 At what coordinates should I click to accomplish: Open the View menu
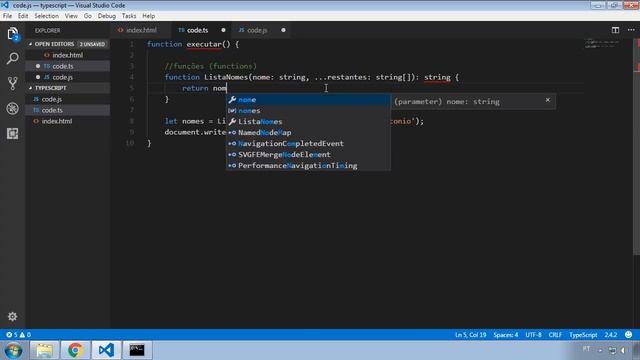pos(71,16)
